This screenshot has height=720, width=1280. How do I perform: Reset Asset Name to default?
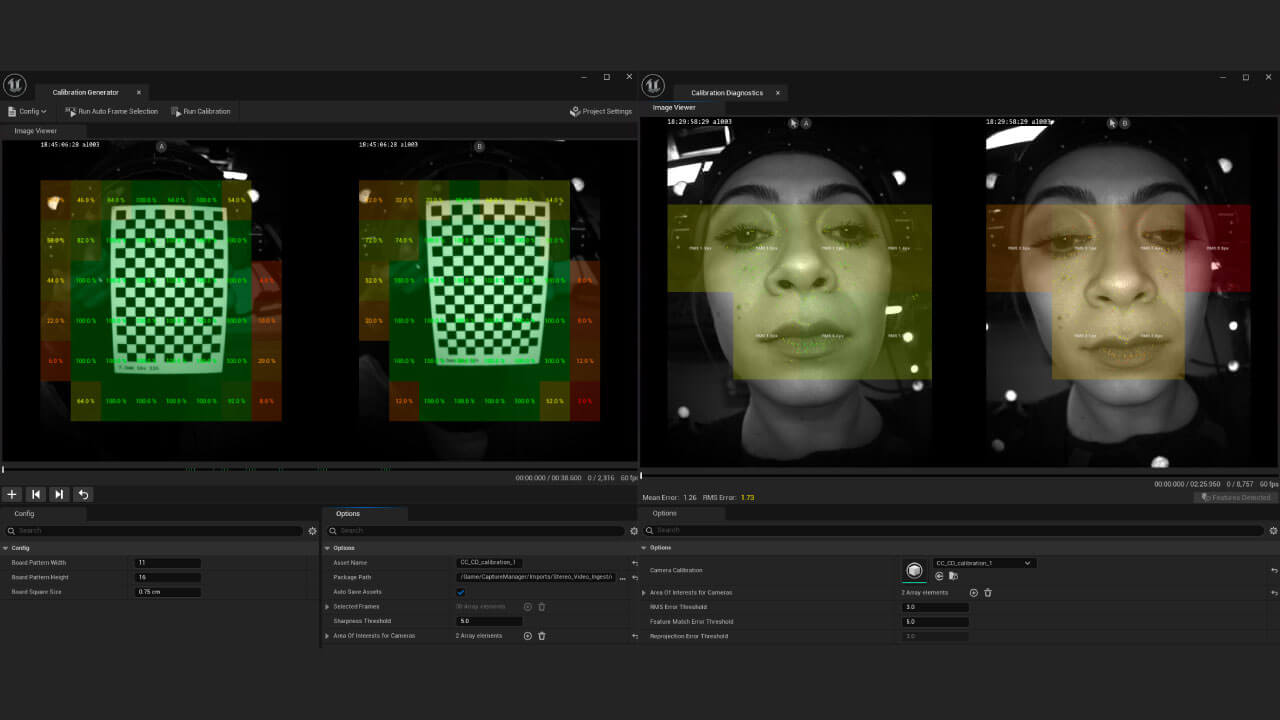pos(634,563)
